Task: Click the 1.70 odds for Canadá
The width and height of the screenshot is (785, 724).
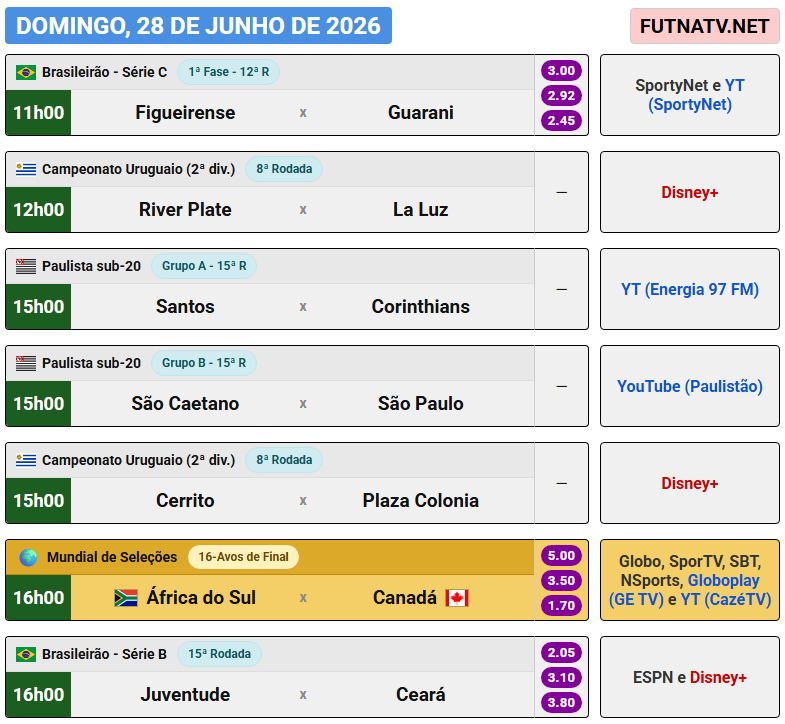Action: (x=561, y=606)
